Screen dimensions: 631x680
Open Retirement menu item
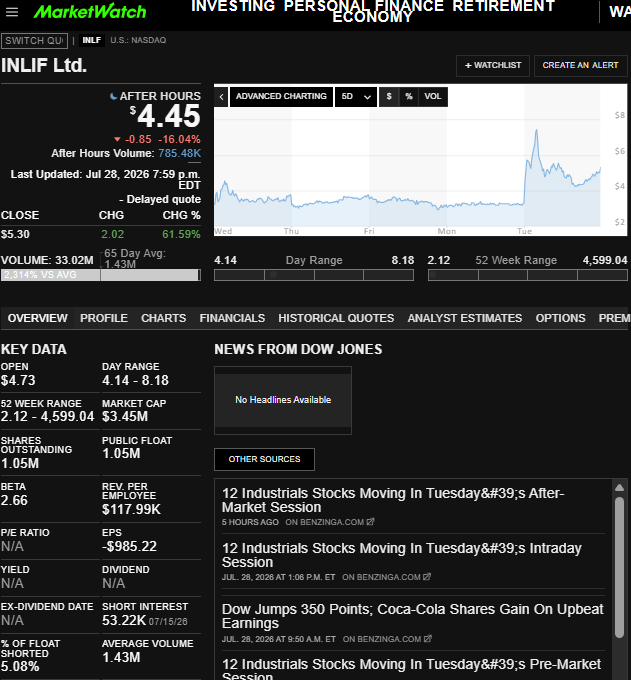(503, 6)
